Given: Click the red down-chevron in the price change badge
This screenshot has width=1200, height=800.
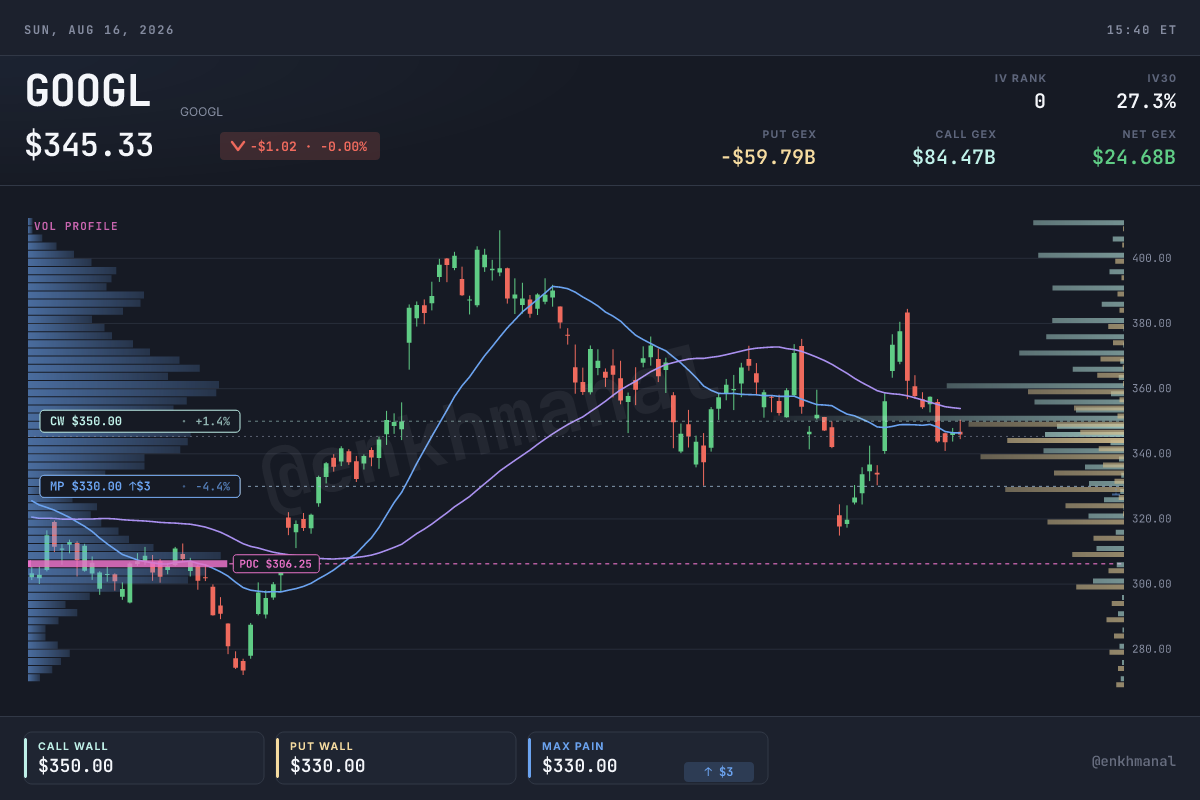Looking at the screenshot, I should 237,146.
